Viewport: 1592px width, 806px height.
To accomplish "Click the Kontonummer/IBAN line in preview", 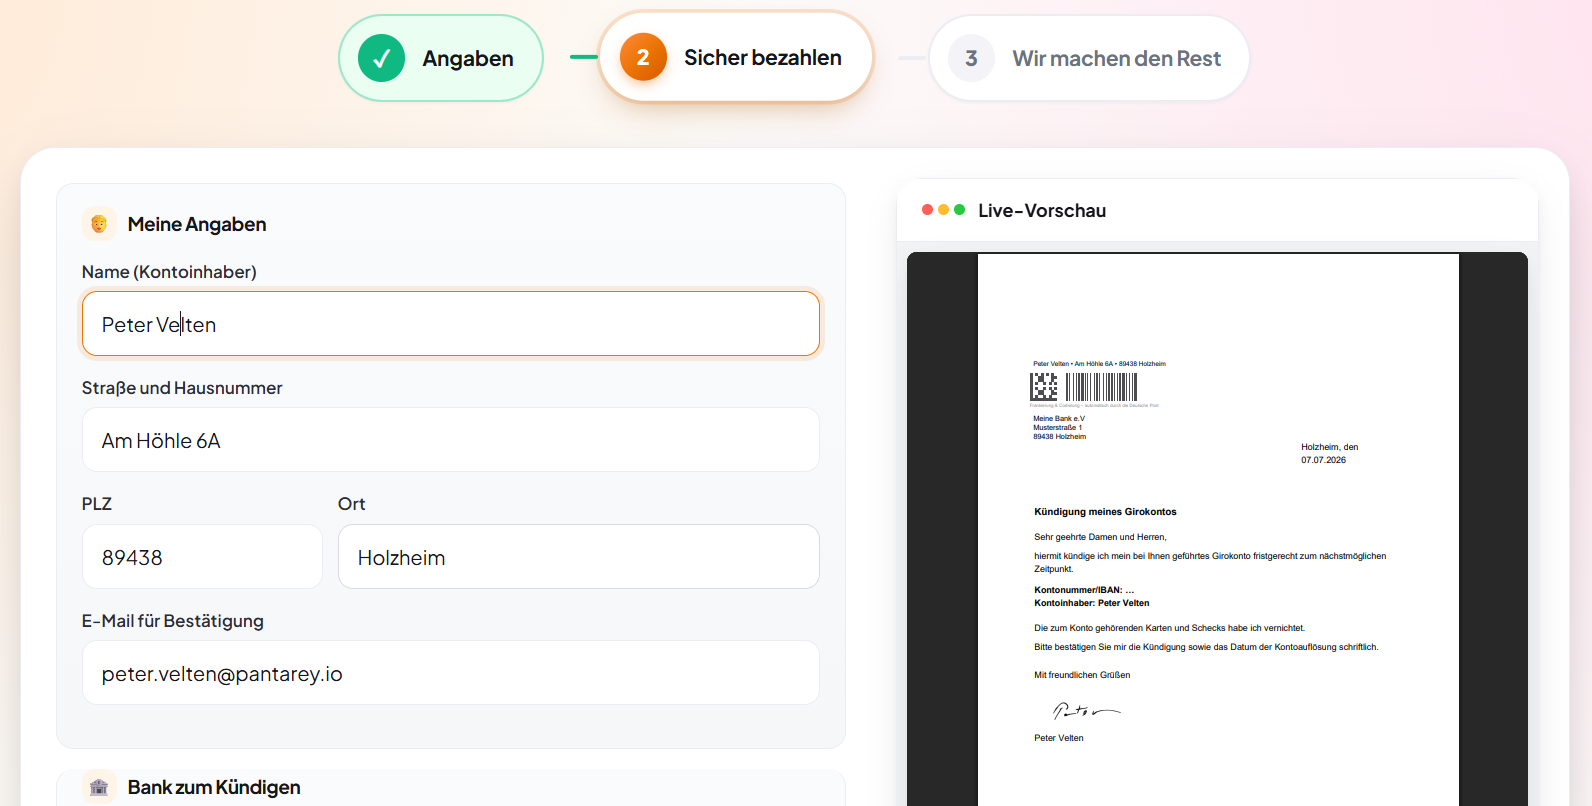I will [1084, 590].
